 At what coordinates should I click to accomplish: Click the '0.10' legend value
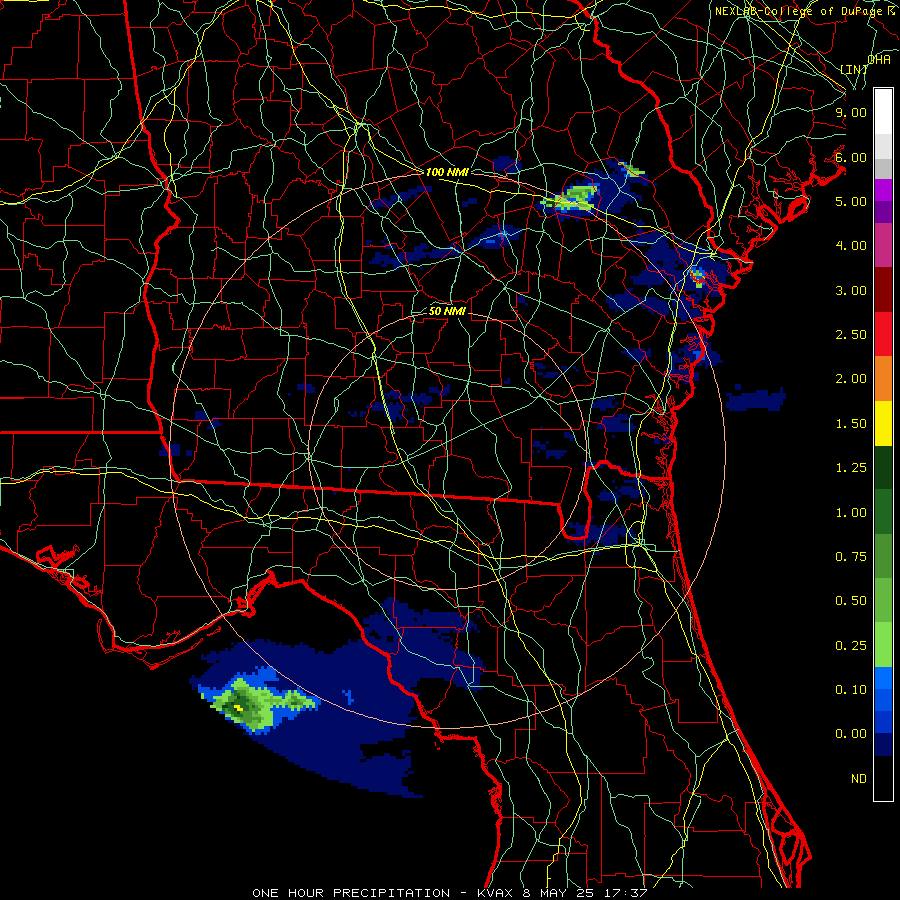pos(851,689)
